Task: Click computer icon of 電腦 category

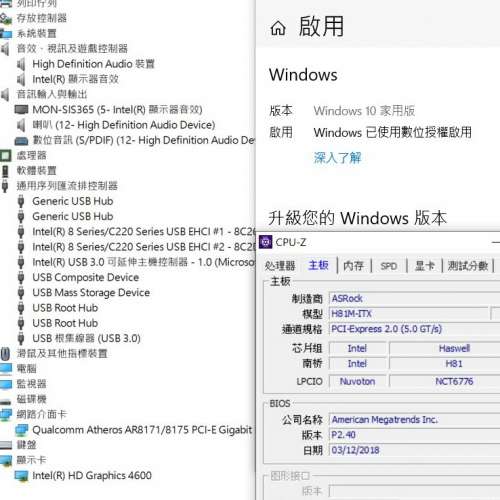Action: tap(6, 369)
